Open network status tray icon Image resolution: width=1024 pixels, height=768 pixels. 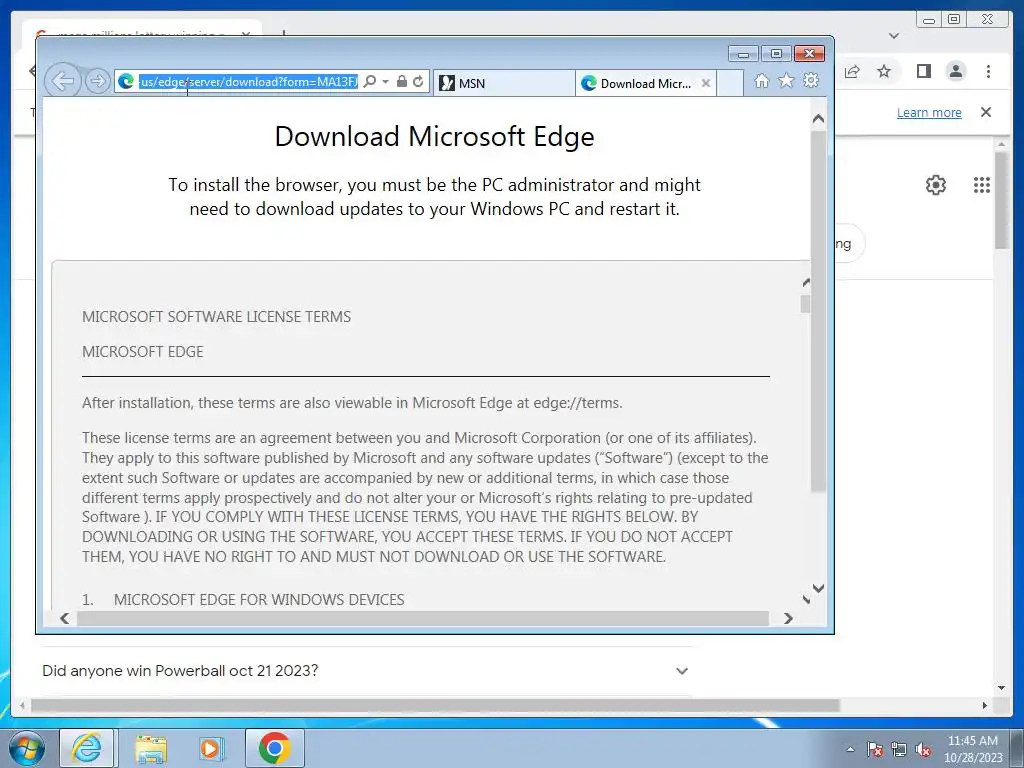pos(899,749)
